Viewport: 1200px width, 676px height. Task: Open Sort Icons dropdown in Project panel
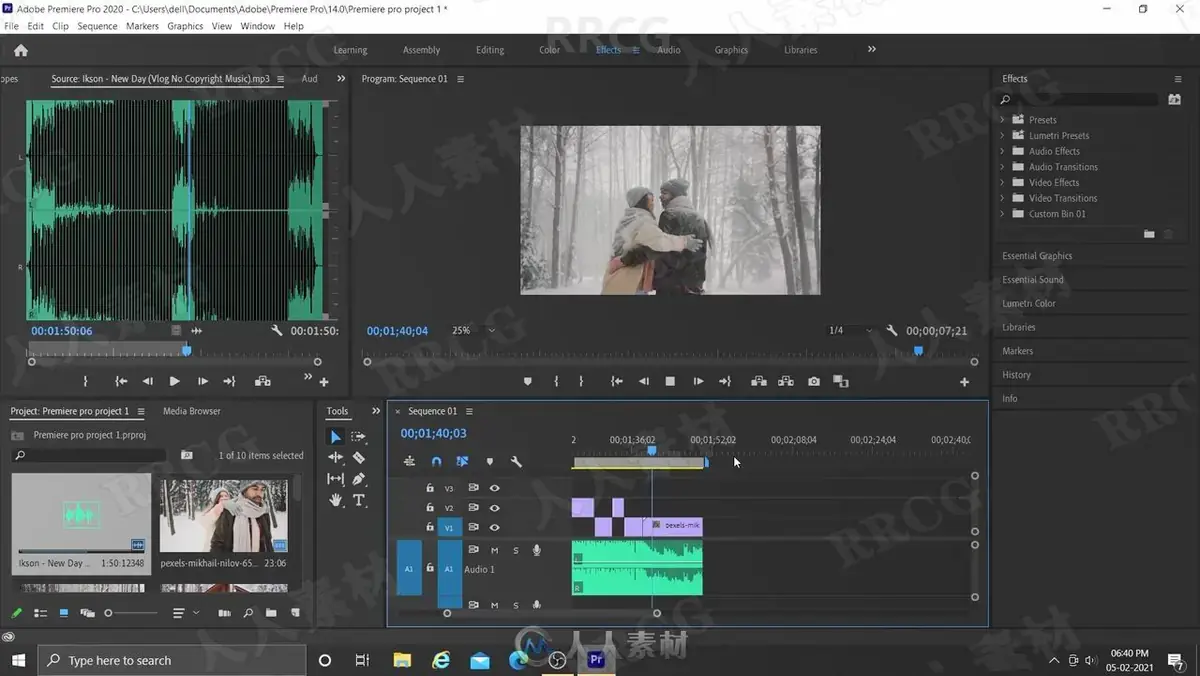[x=183, y=613]
